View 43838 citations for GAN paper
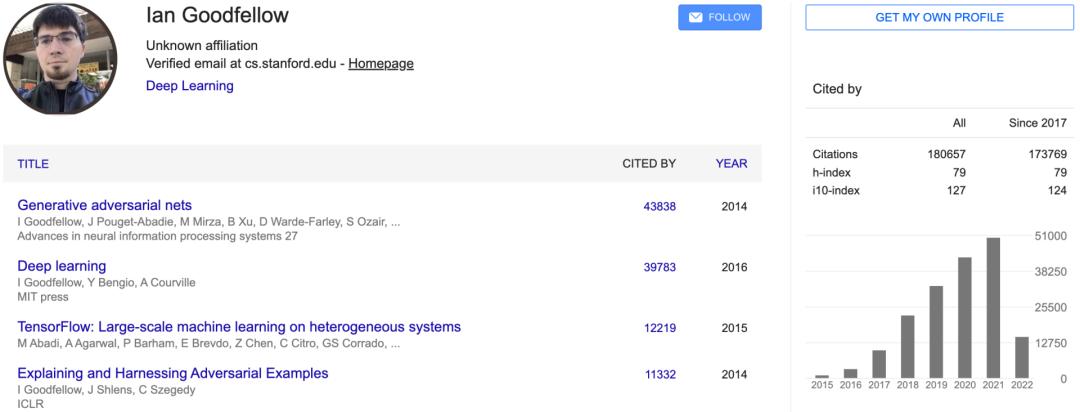The image size is (1080, 412). [660, 207]
